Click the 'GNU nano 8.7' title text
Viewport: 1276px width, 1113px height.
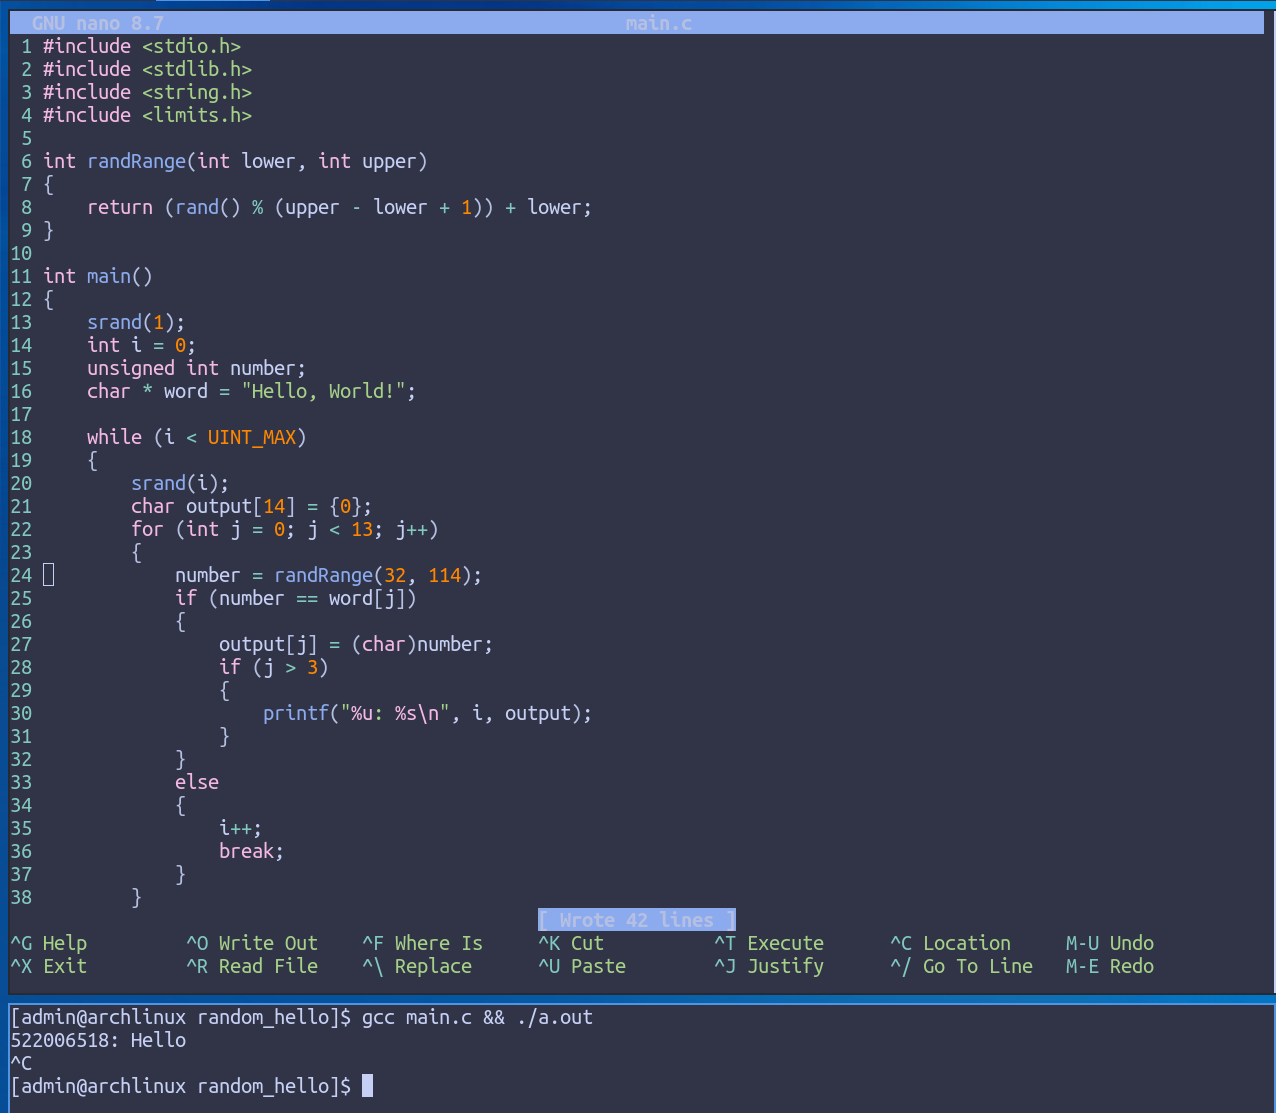[x=98, y=23]
